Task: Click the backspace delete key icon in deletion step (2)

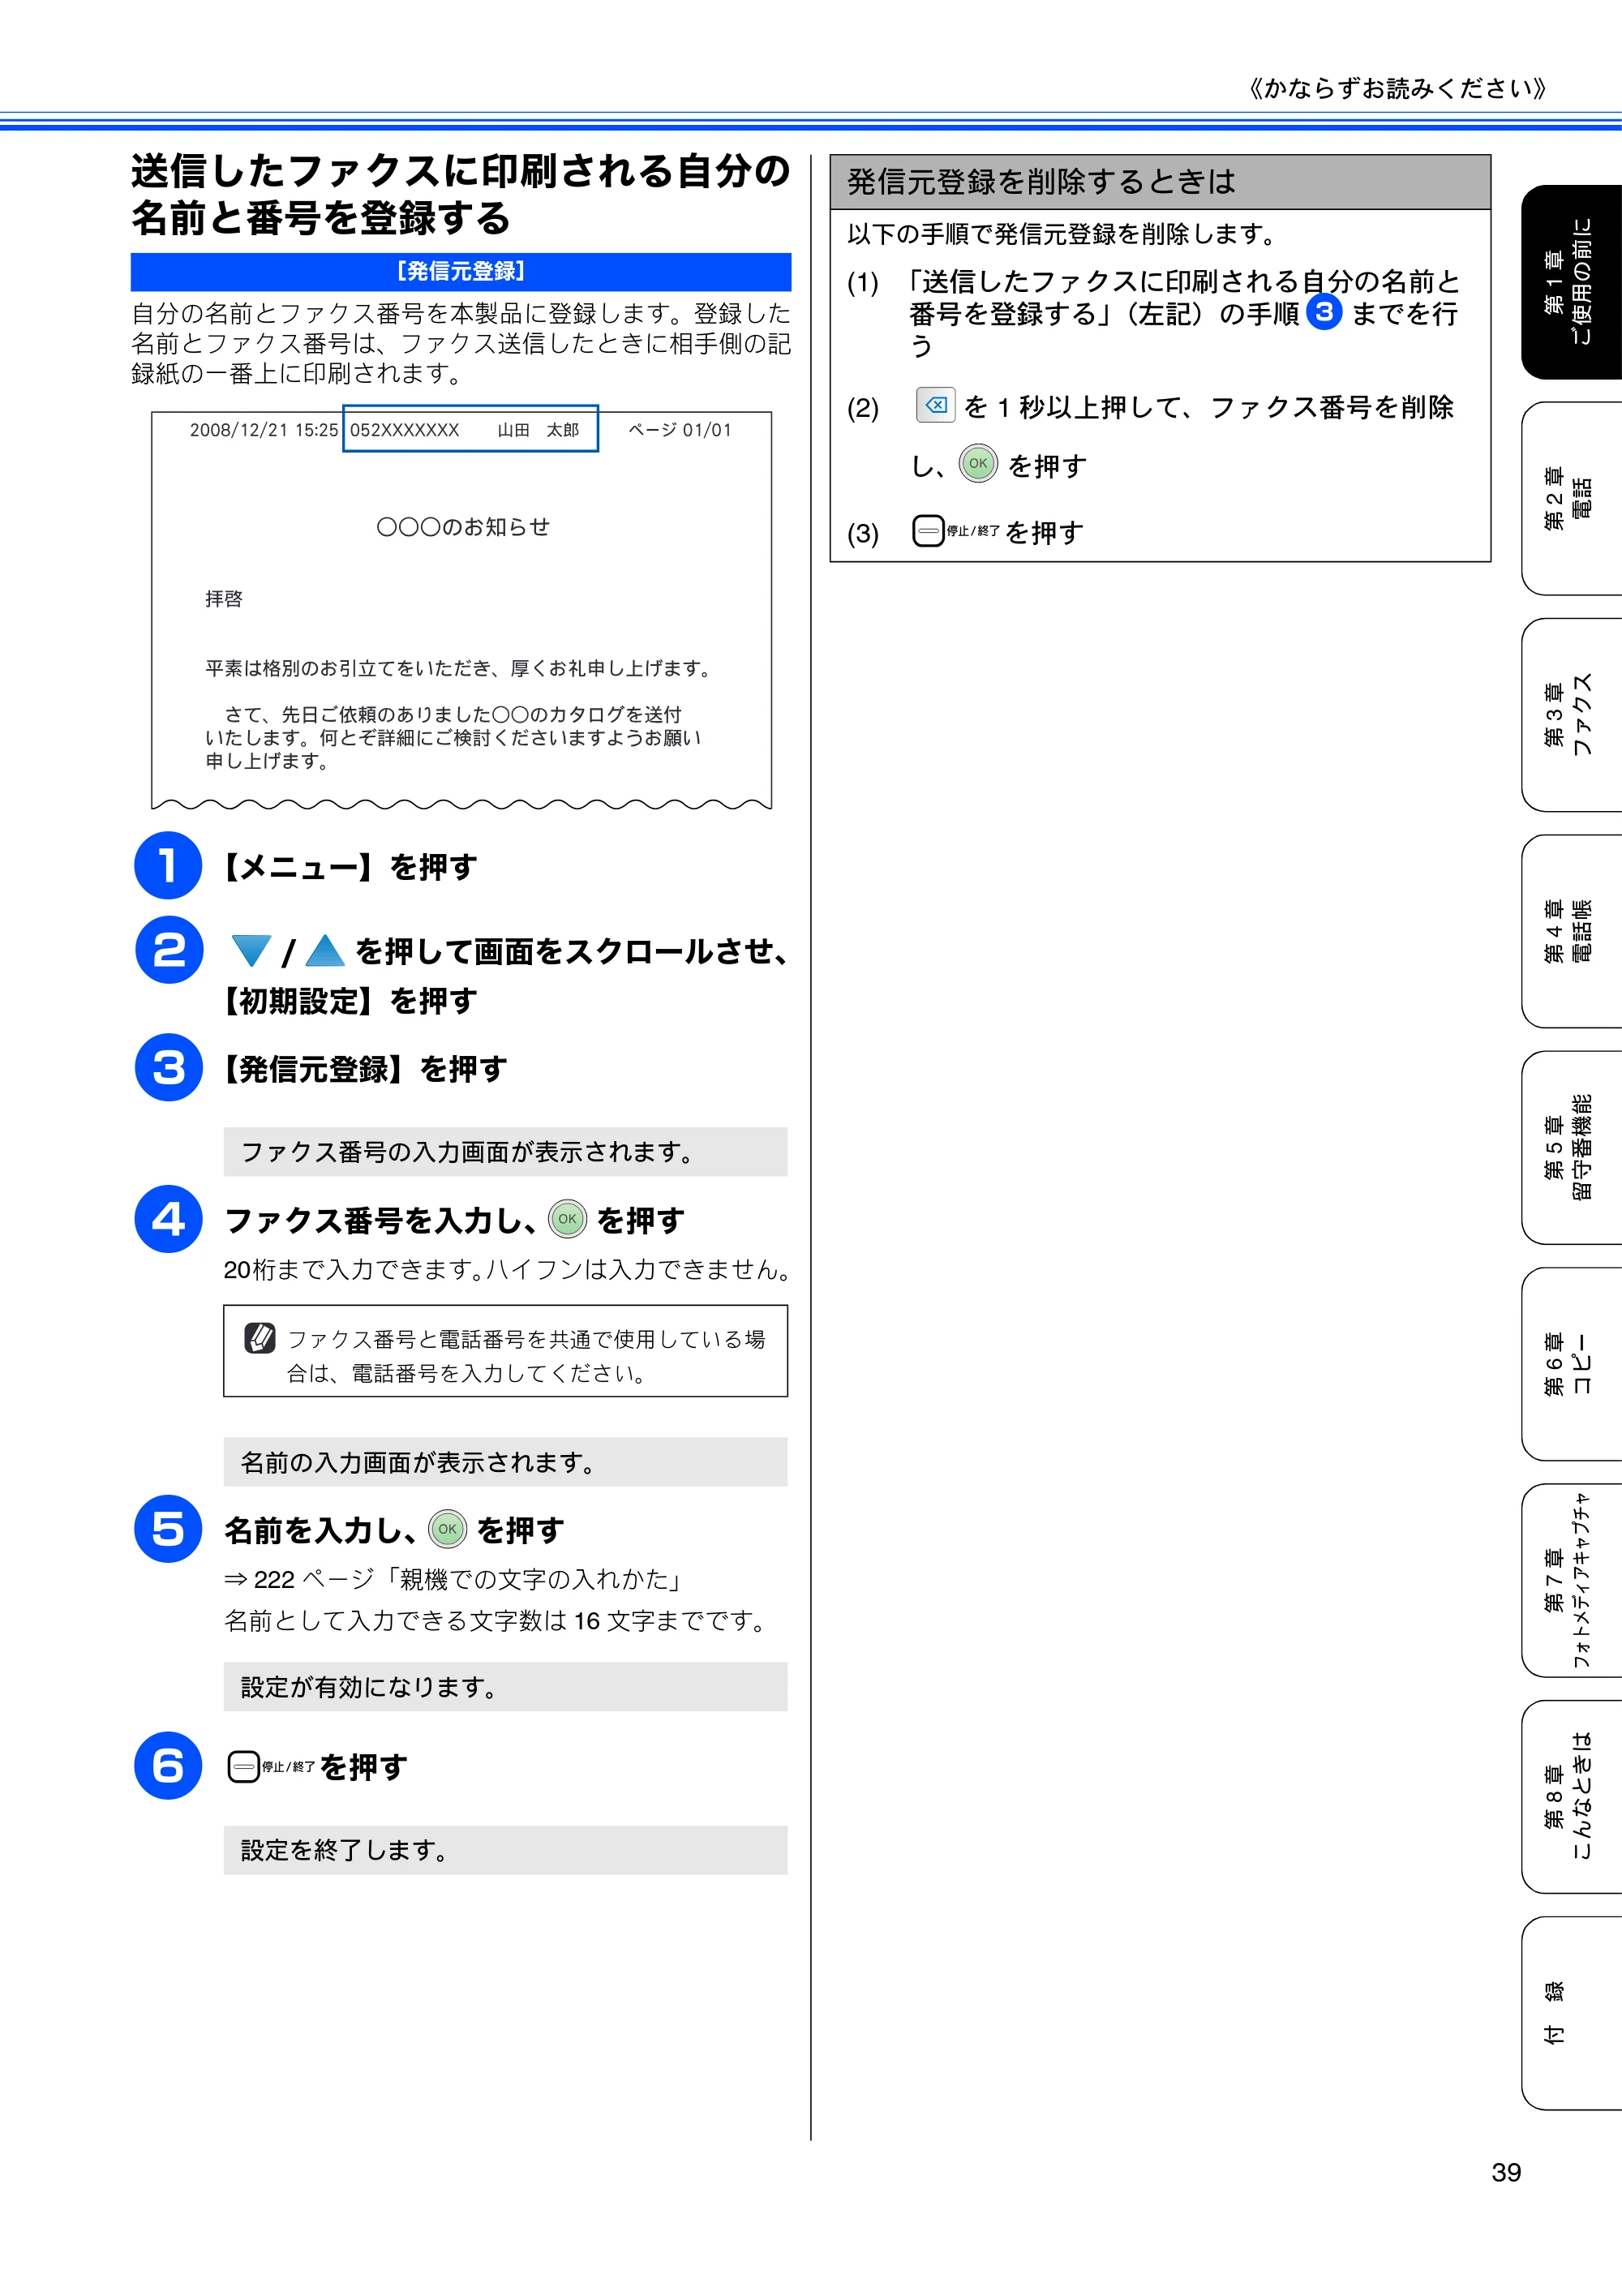Action: [x=935, y=405]
